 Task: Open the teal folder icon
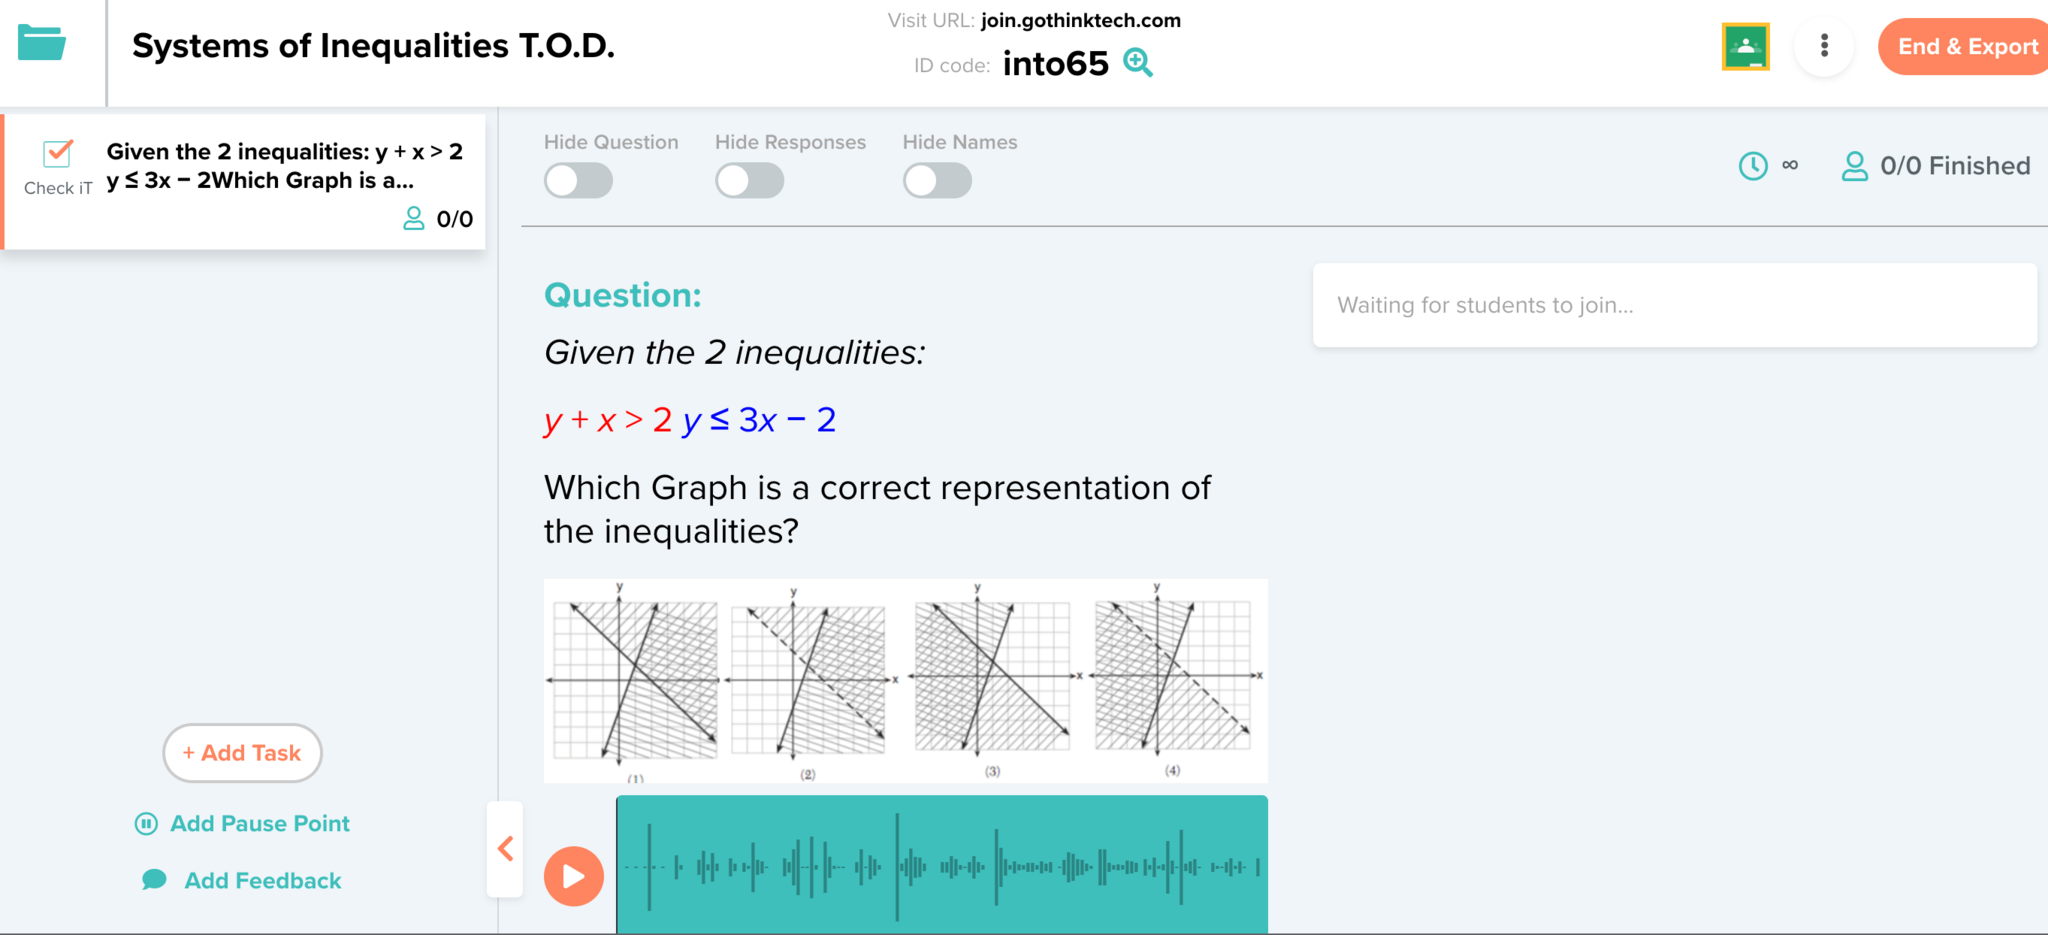click(42, 43)
